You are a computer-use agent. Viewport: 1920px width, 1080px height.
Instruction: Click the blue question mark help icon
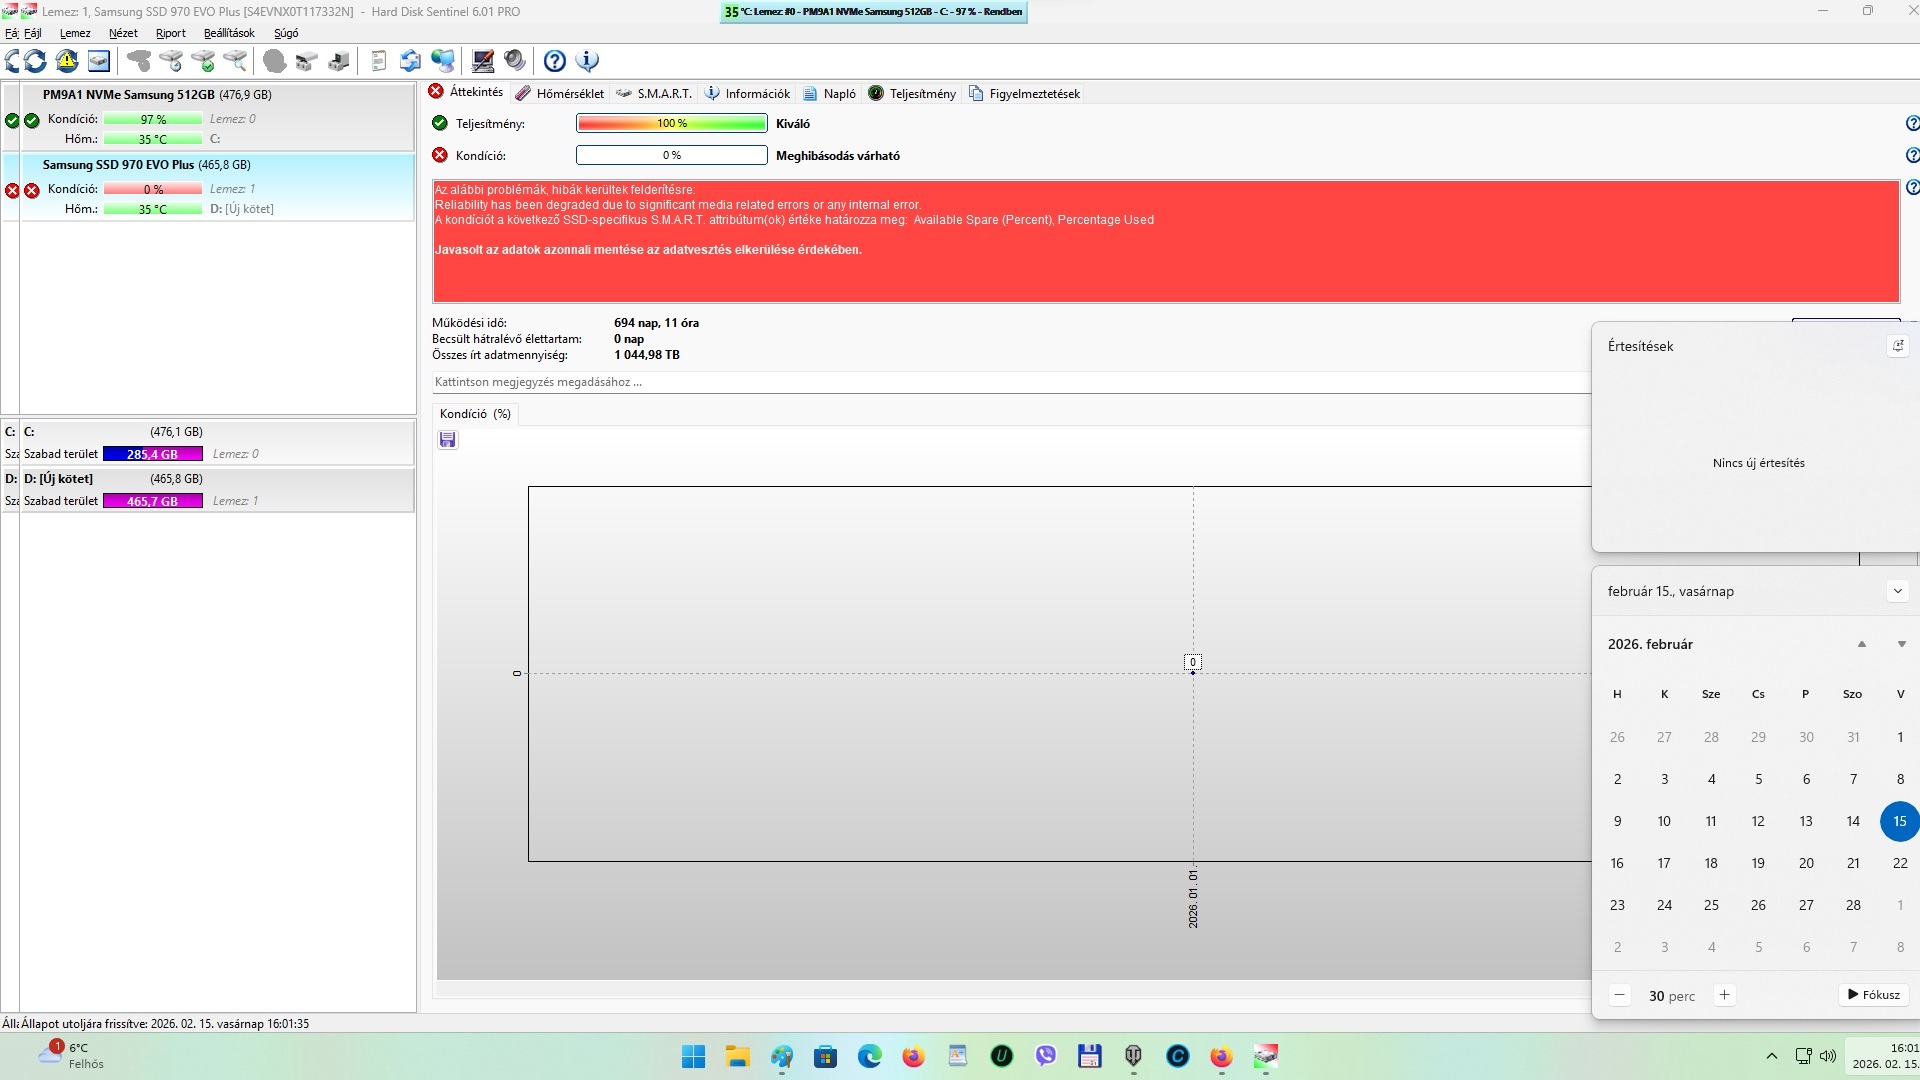pyautogui.click(x=555, y=61)
